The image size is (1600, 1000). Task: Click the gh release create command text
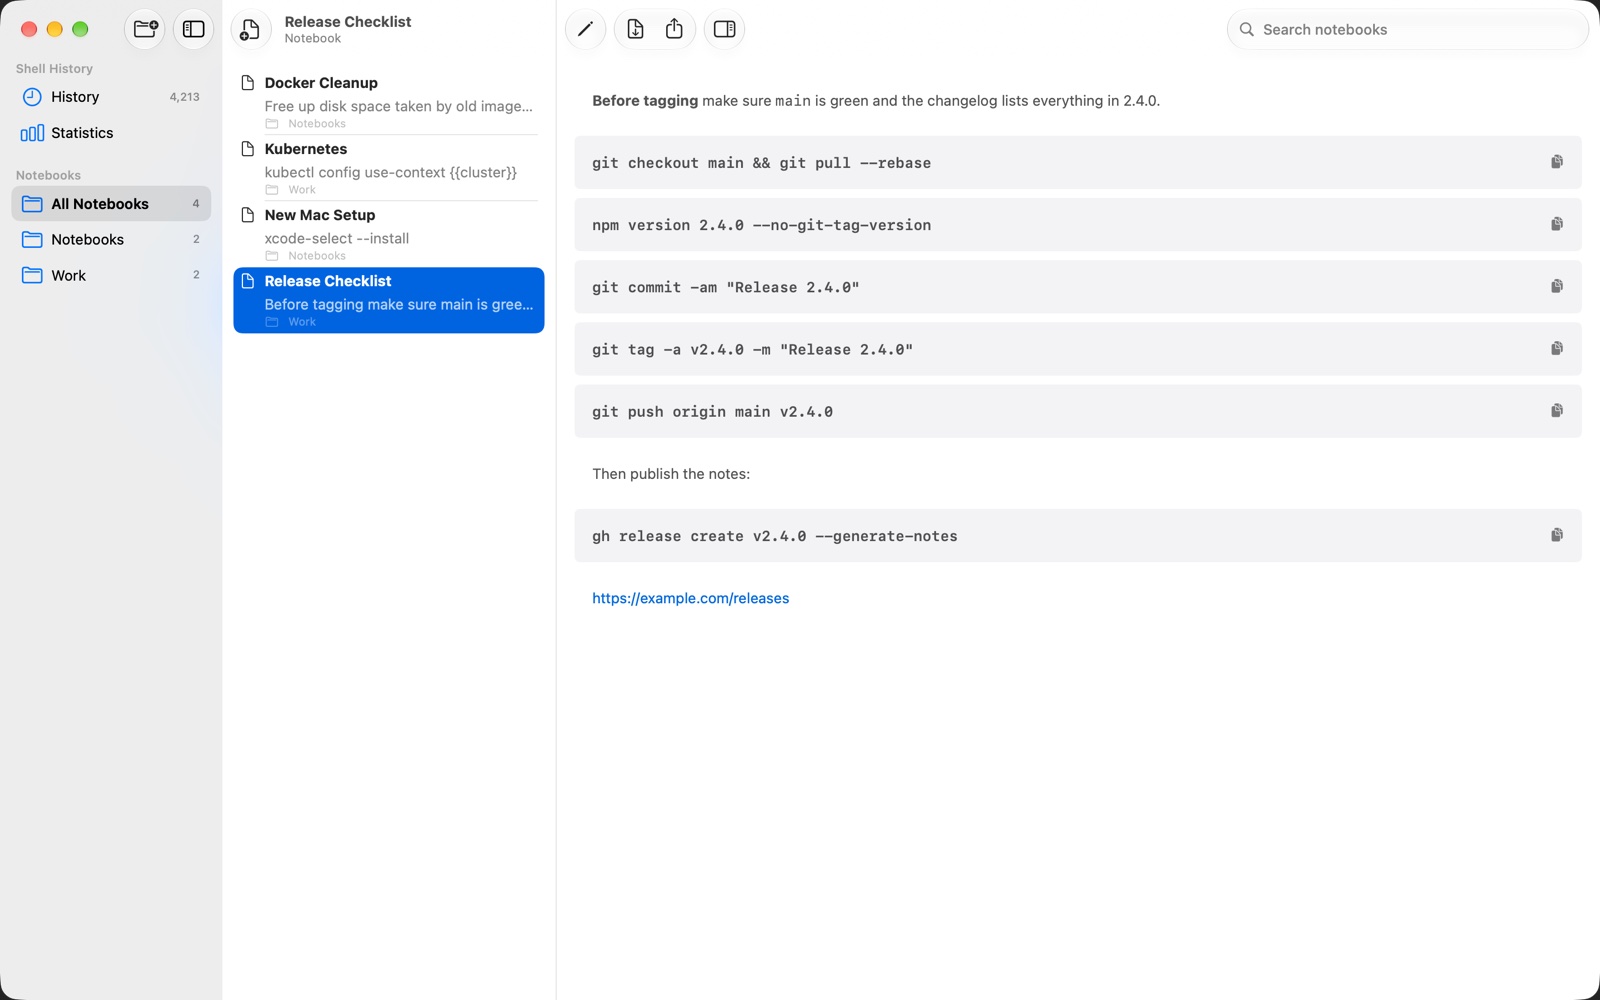pos(774,536)
